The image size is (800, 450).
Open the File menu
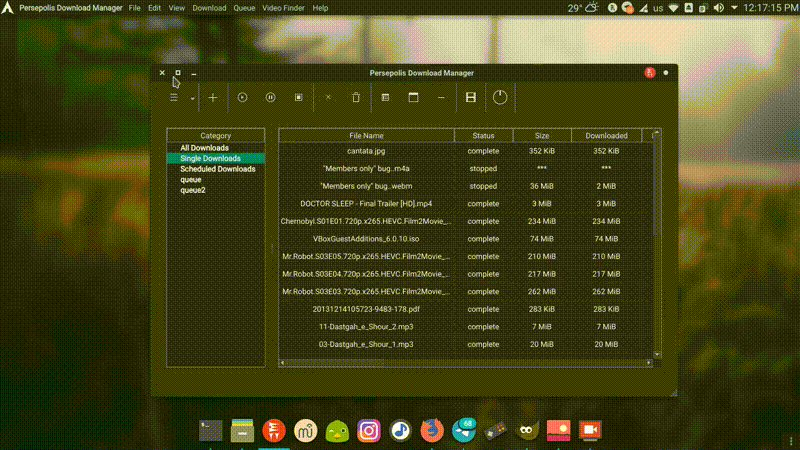135,8
